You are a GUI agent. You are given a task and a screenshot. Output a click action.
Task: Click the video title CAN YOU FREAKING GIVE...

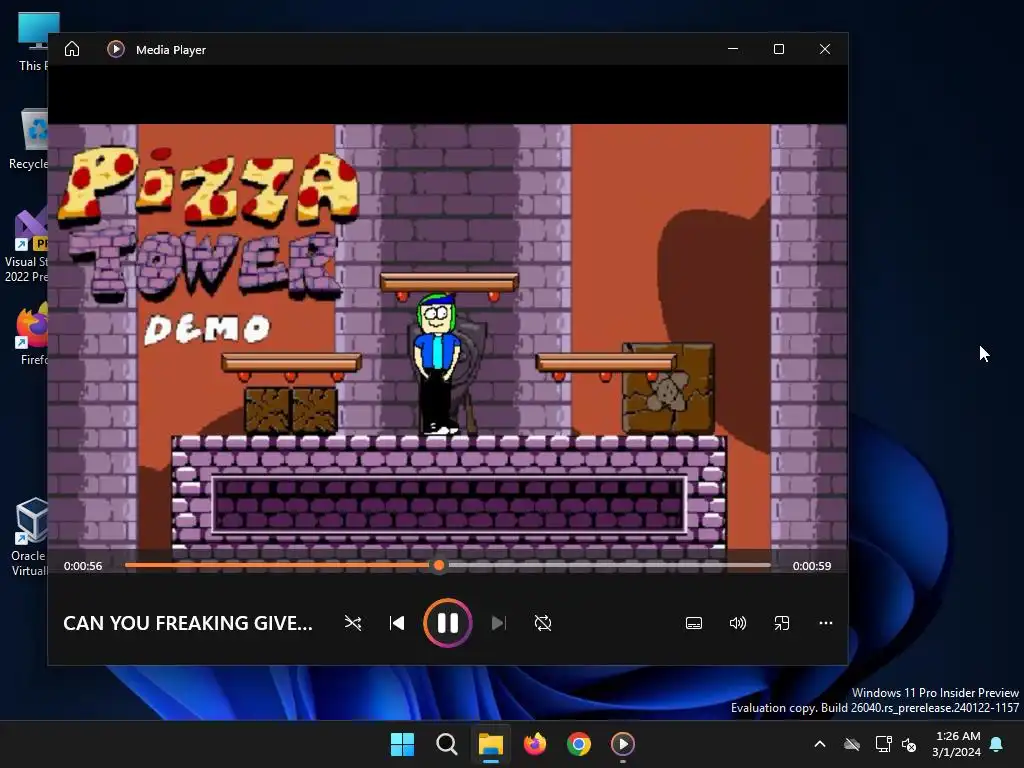click(x=188, y=623)
